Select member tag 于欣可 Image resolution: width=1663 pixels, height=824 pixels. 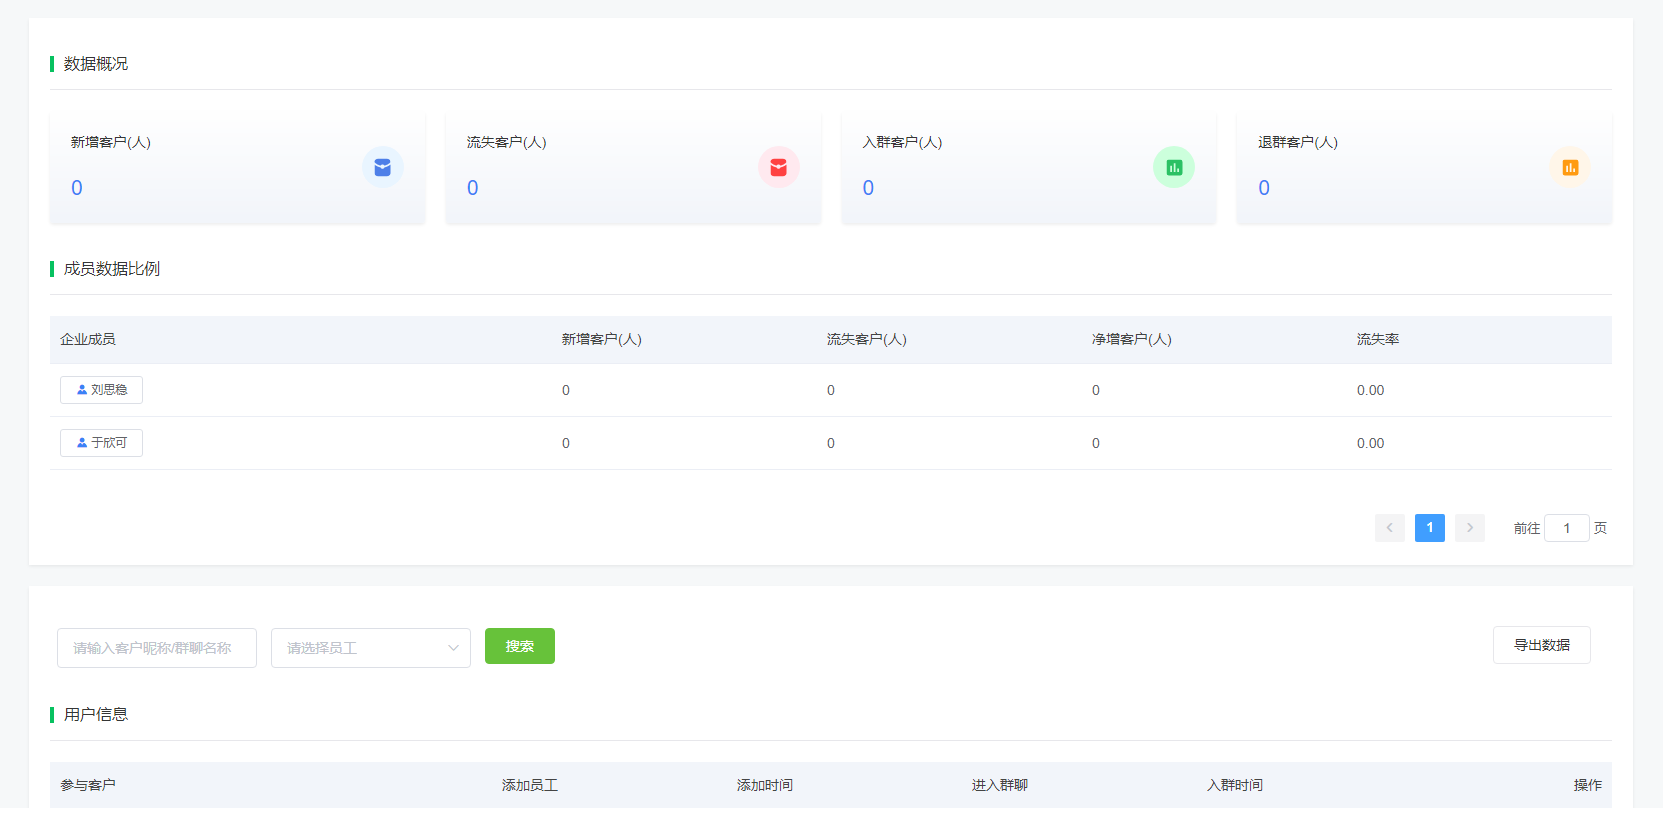pyautogui.click(x=101, y=443)
